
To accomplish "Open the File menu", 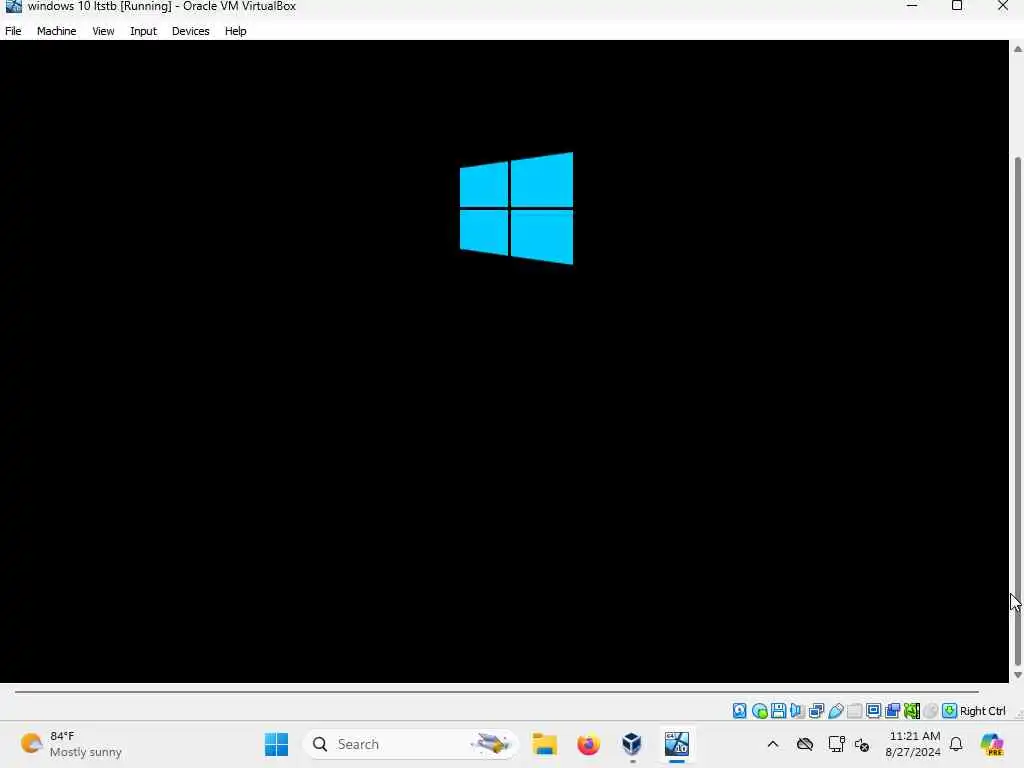I will 13,31.
